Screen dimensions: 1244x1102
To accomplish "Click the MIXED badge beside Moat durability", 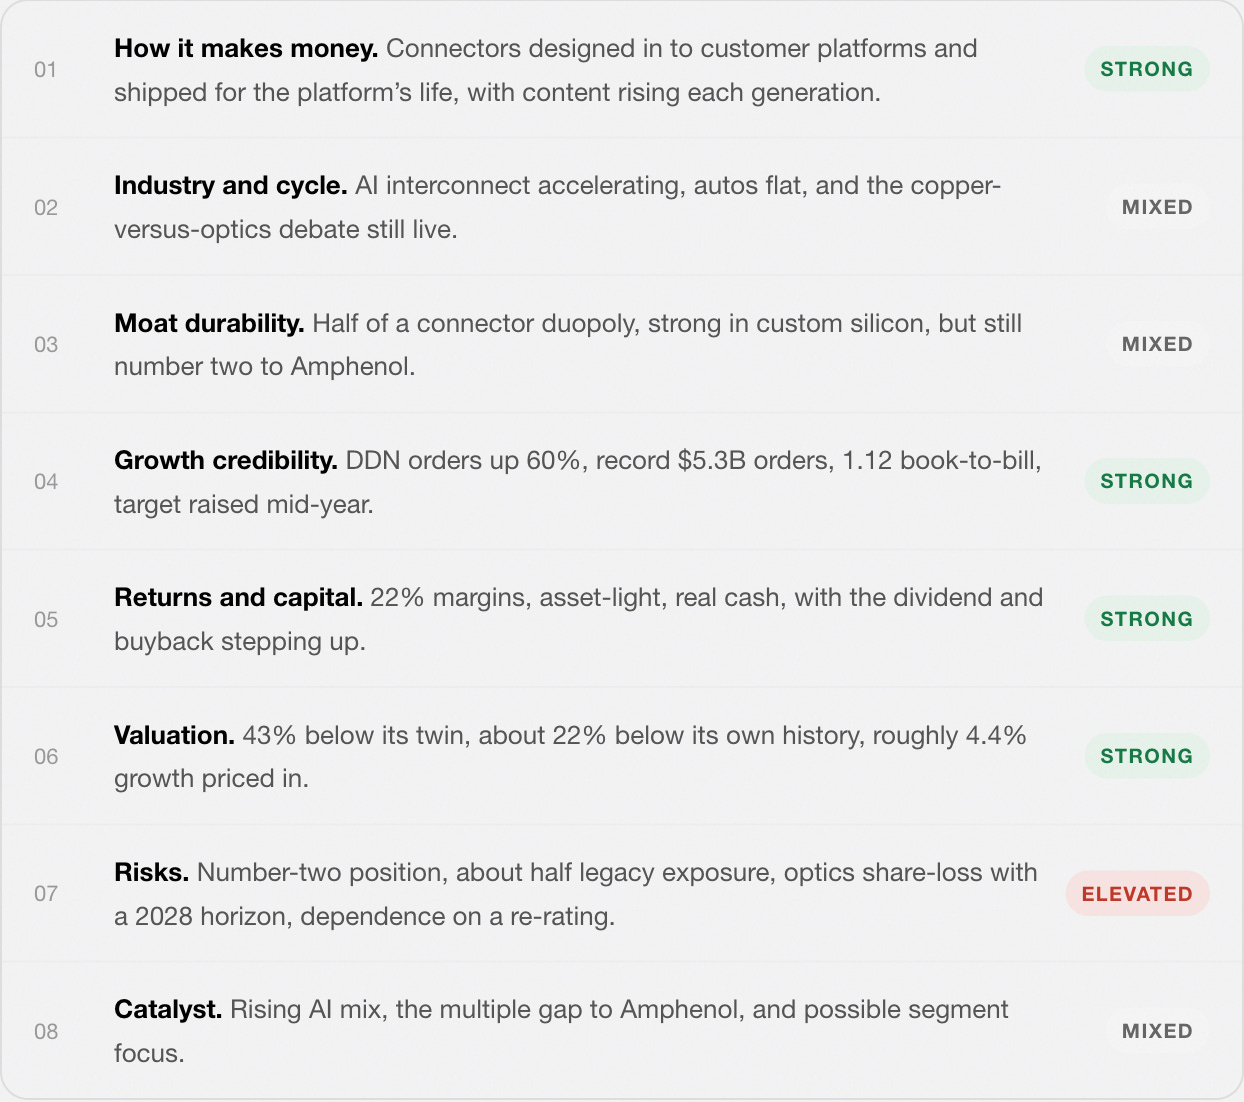I will [1157, 344].
